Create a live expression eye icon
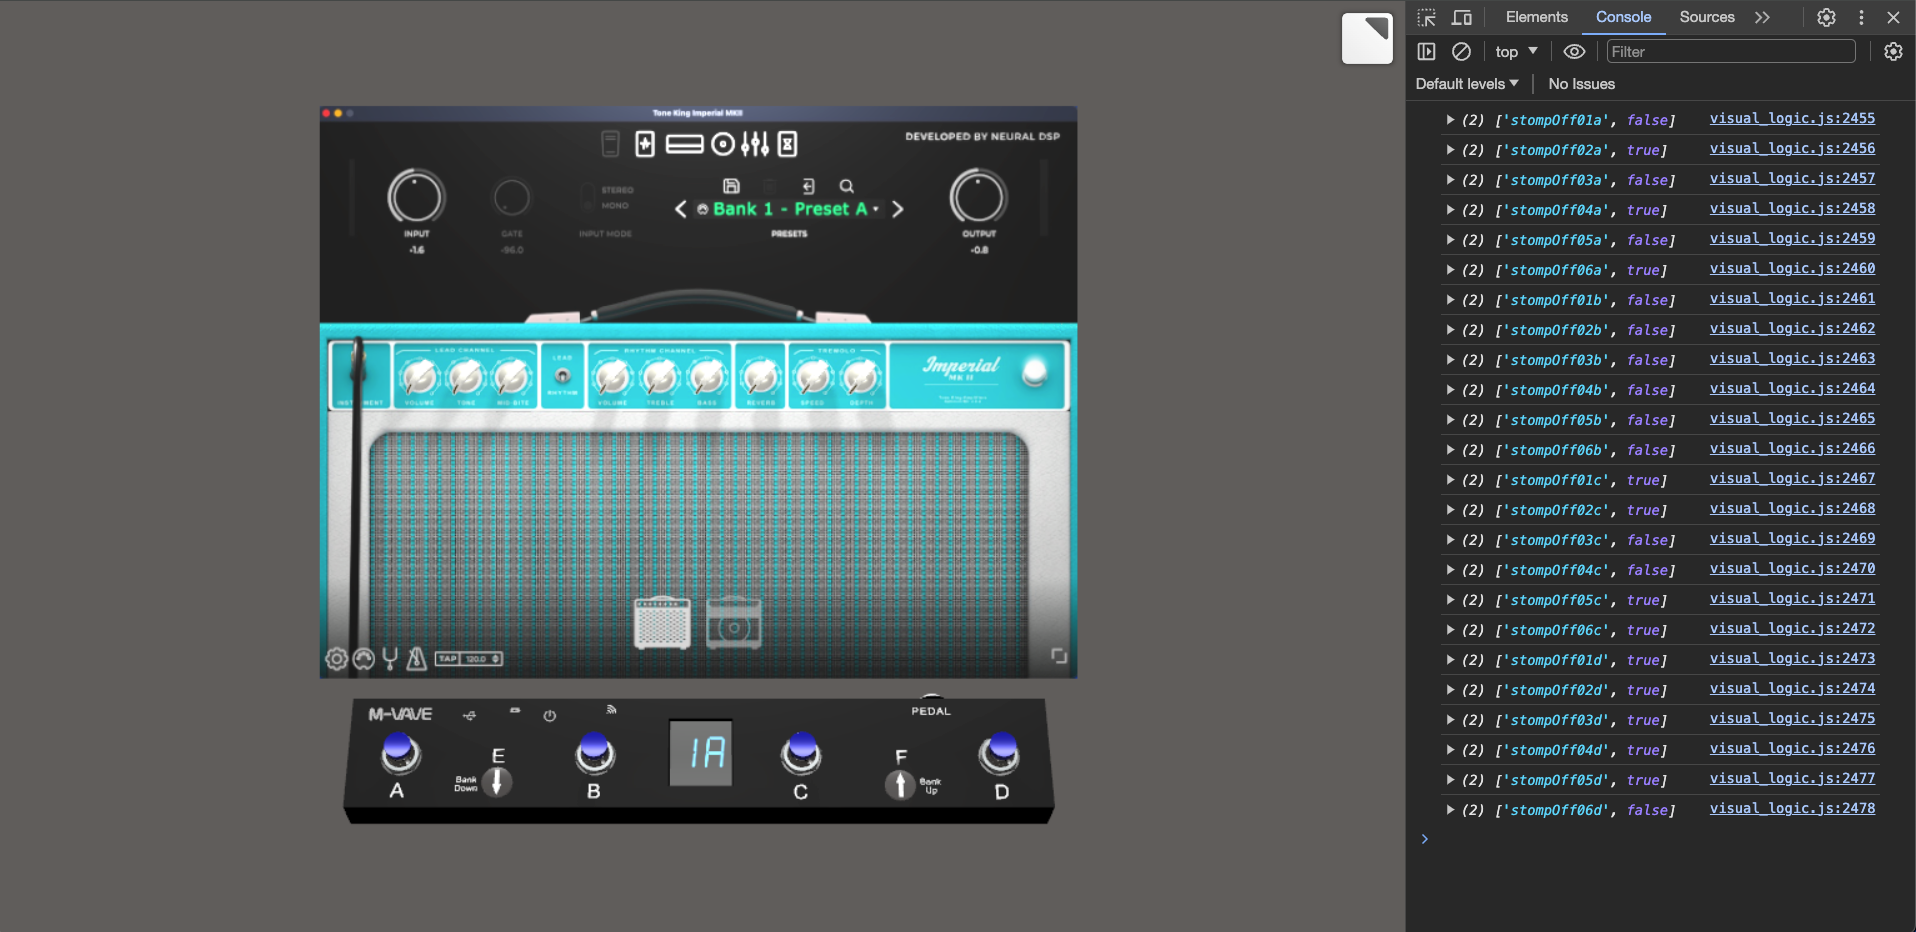This screenshot has height=932, width=1916. (x=1574, y=52)
